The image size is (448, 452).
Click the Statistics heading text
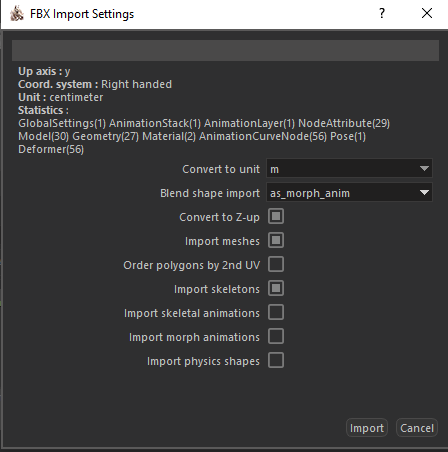coord(43,110)
